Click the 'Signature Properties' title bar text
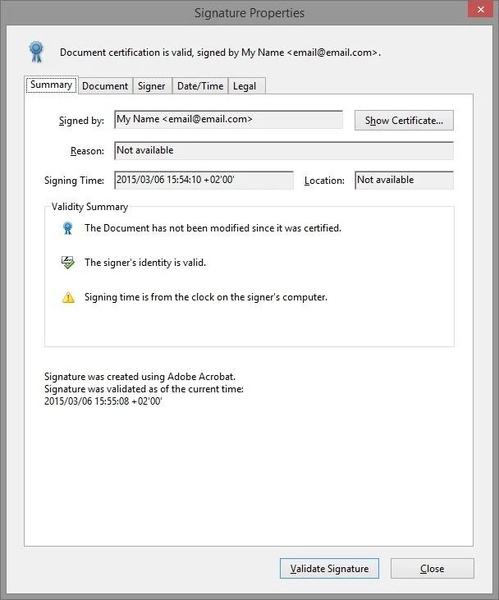This screenshot has width=499, height=600. 250,13
